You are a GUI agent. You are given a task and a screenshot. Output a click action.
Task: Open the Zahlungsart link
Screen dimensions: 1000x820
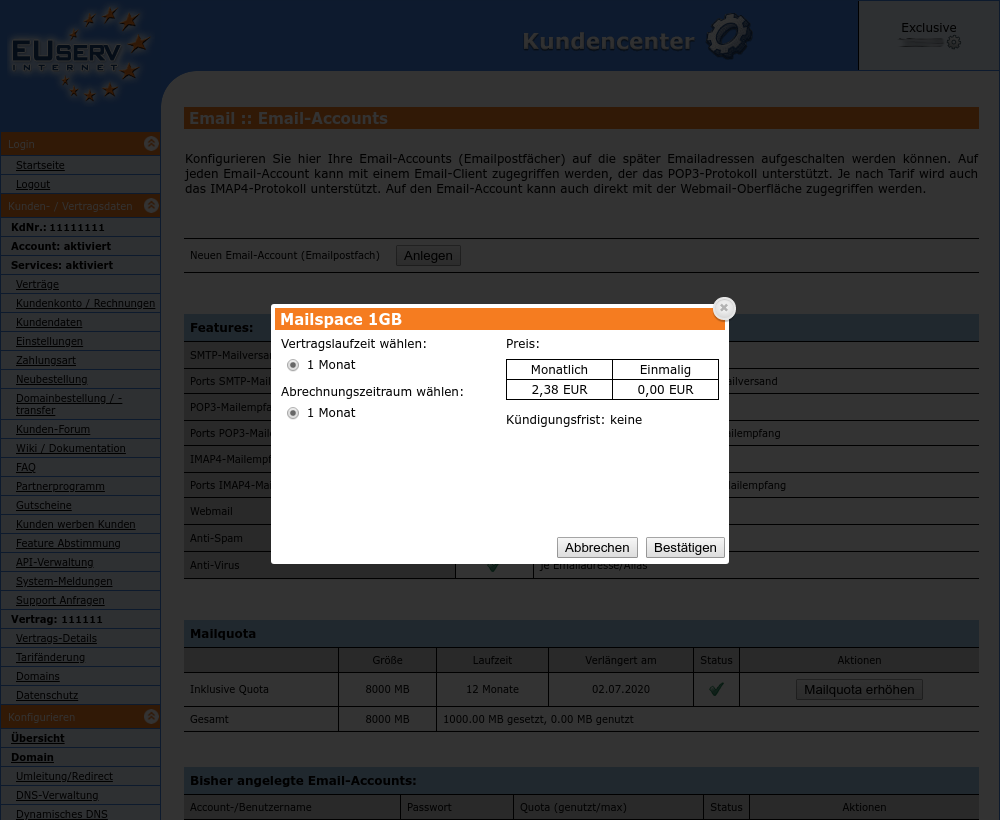point(46,360)
